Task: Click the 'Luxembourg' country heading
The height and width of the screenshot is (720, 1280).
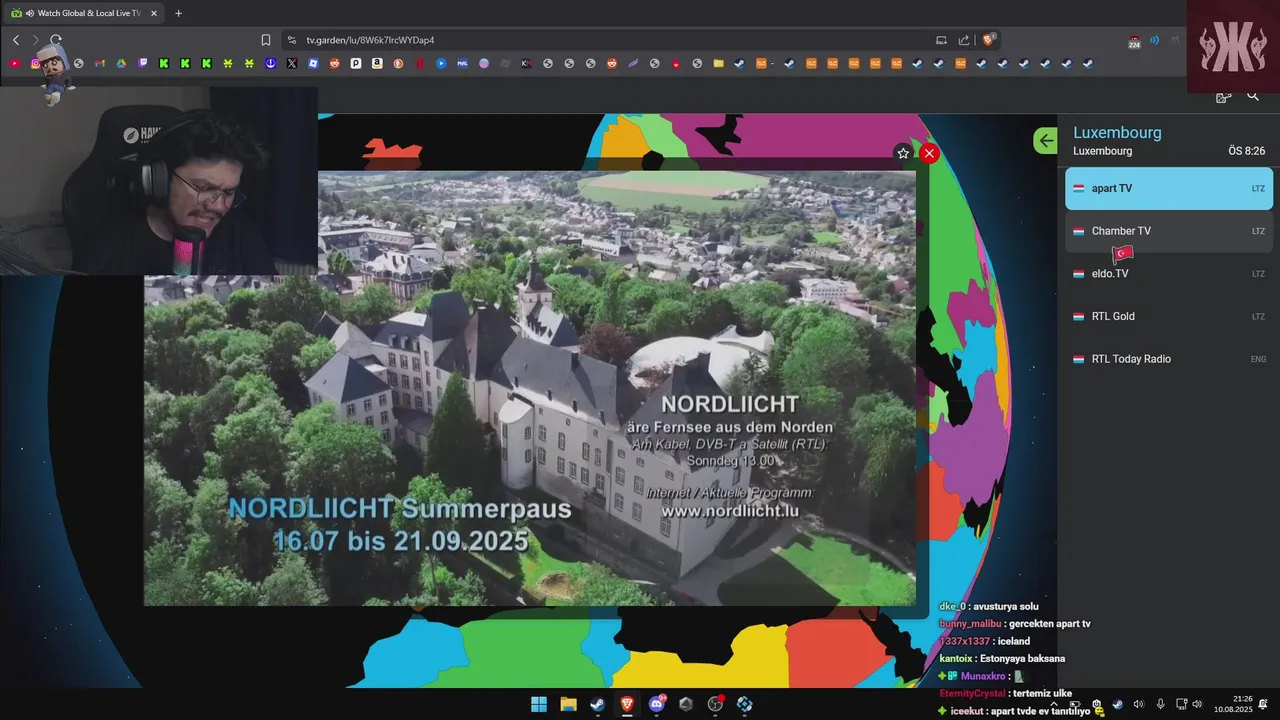Action: click(x=1117, y=132)
